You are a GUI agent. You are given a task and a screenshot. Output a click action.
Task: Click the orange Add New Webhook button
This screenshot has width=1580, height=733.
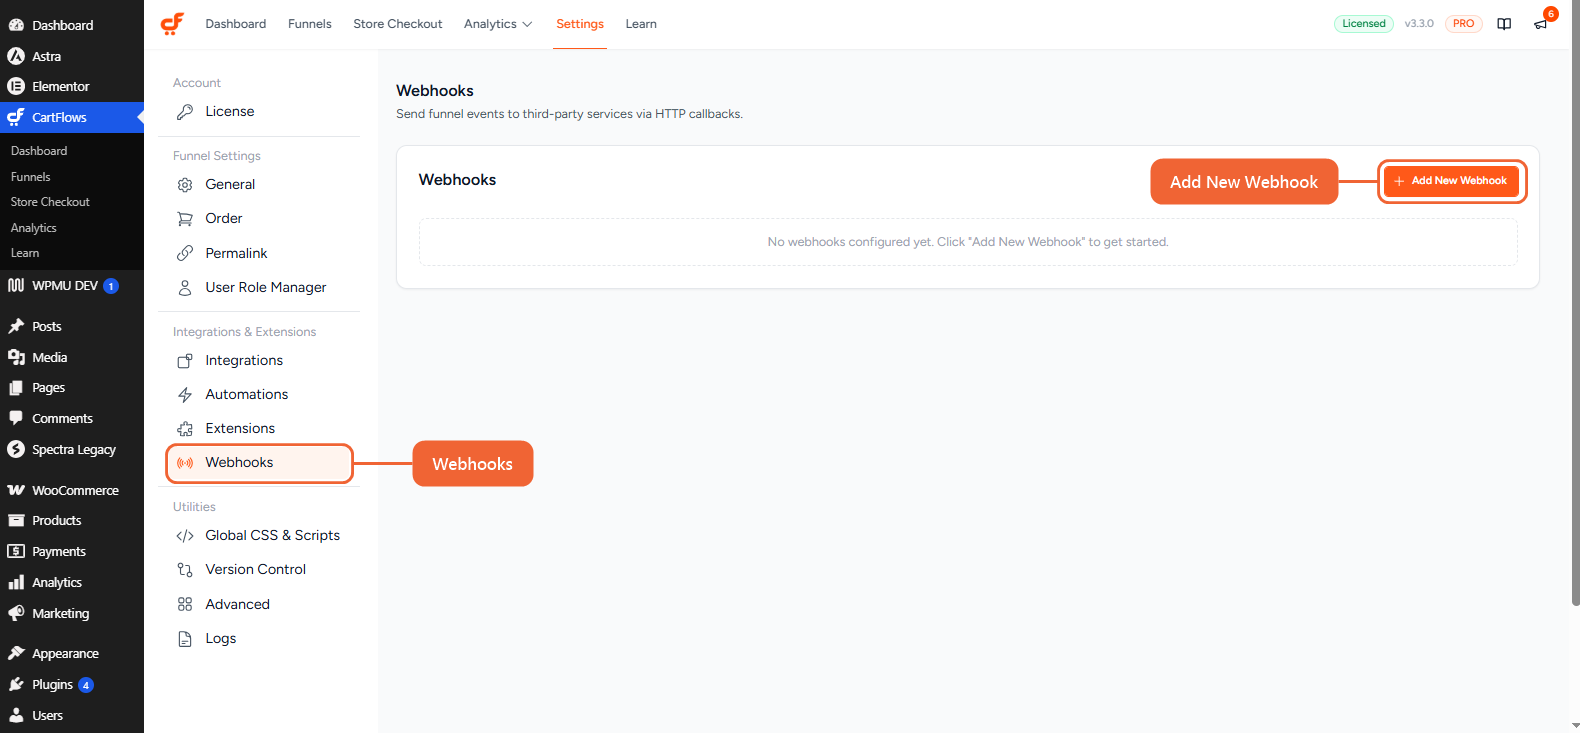pyautogui.click(x=1451, y=181)
